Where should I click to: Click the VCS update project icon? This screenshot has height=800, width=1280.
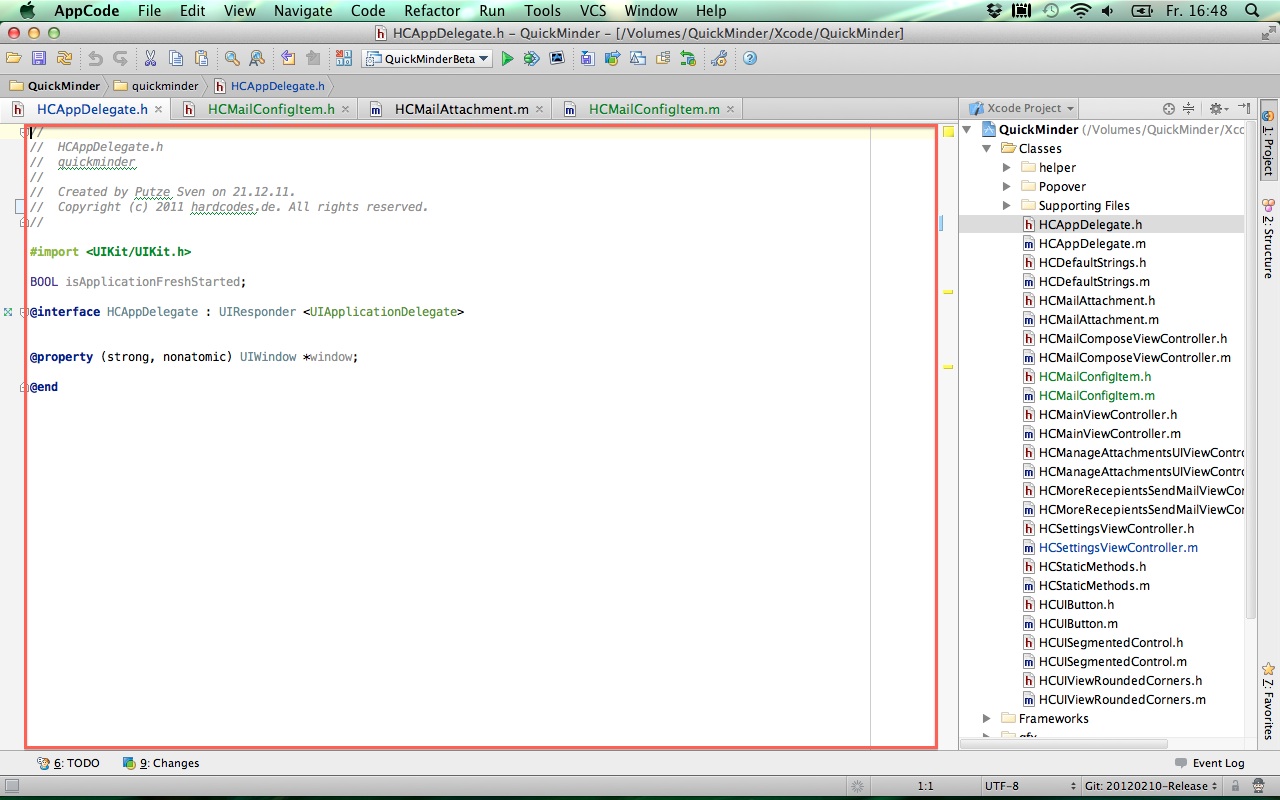coord(587,59)
